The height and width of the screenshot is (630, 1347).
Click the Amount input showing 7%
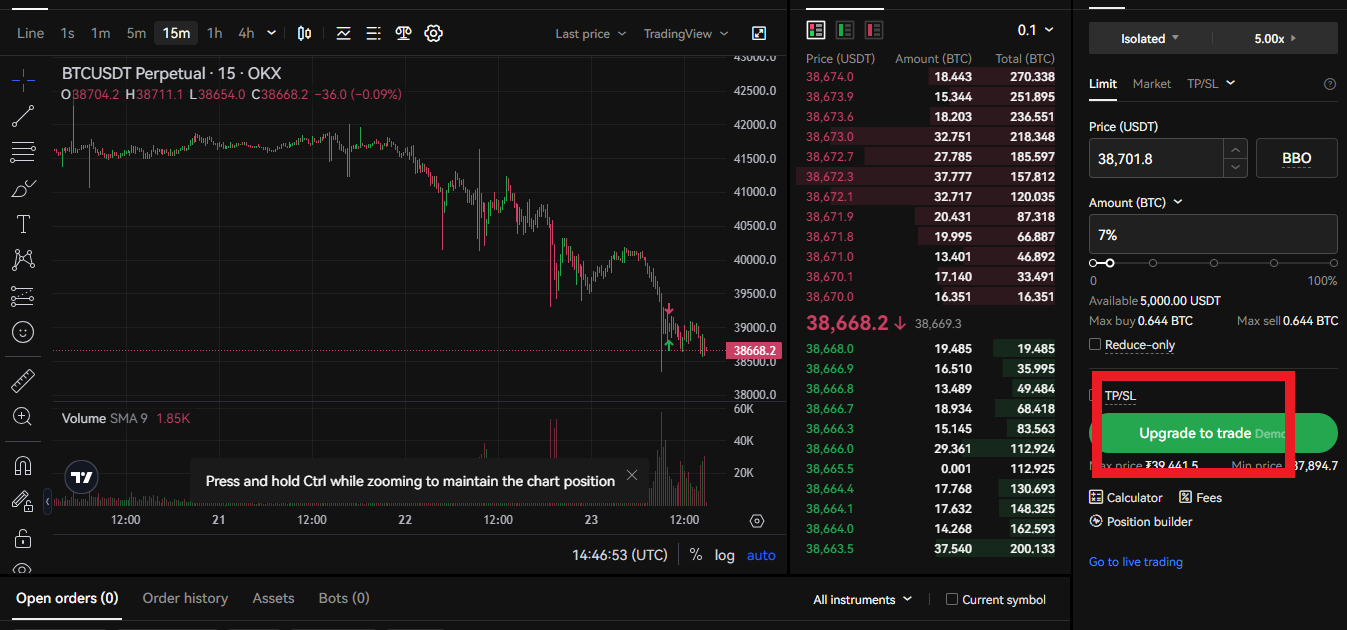(1213, 234)
